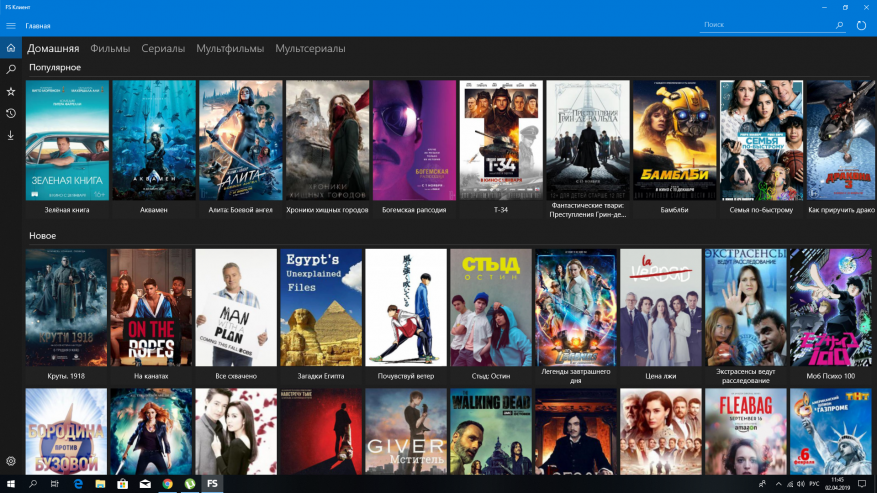Open Алита: Боевой ангел poster
The image size is (877, 493).
point(241,140)
